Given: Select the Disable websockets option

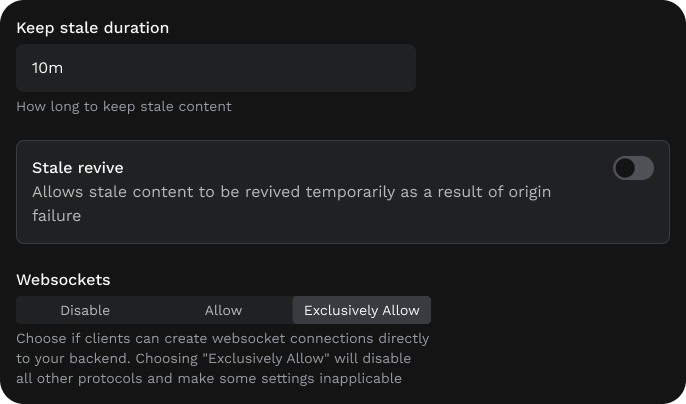Looking at the screenshot, I should pyautogui.click(x=85, y=310).
